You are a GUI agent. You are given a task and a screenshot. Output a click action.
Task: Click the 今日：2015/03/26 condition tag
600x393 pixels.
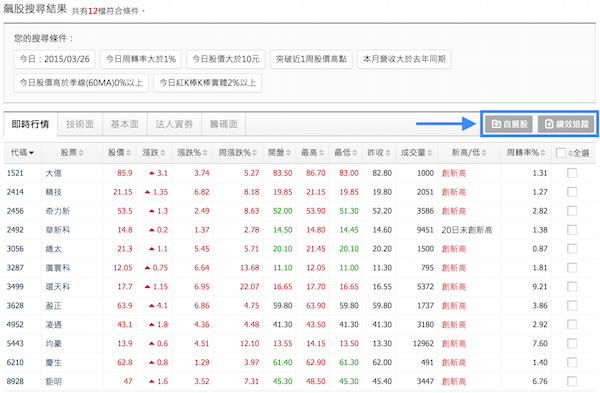[54, 59]
